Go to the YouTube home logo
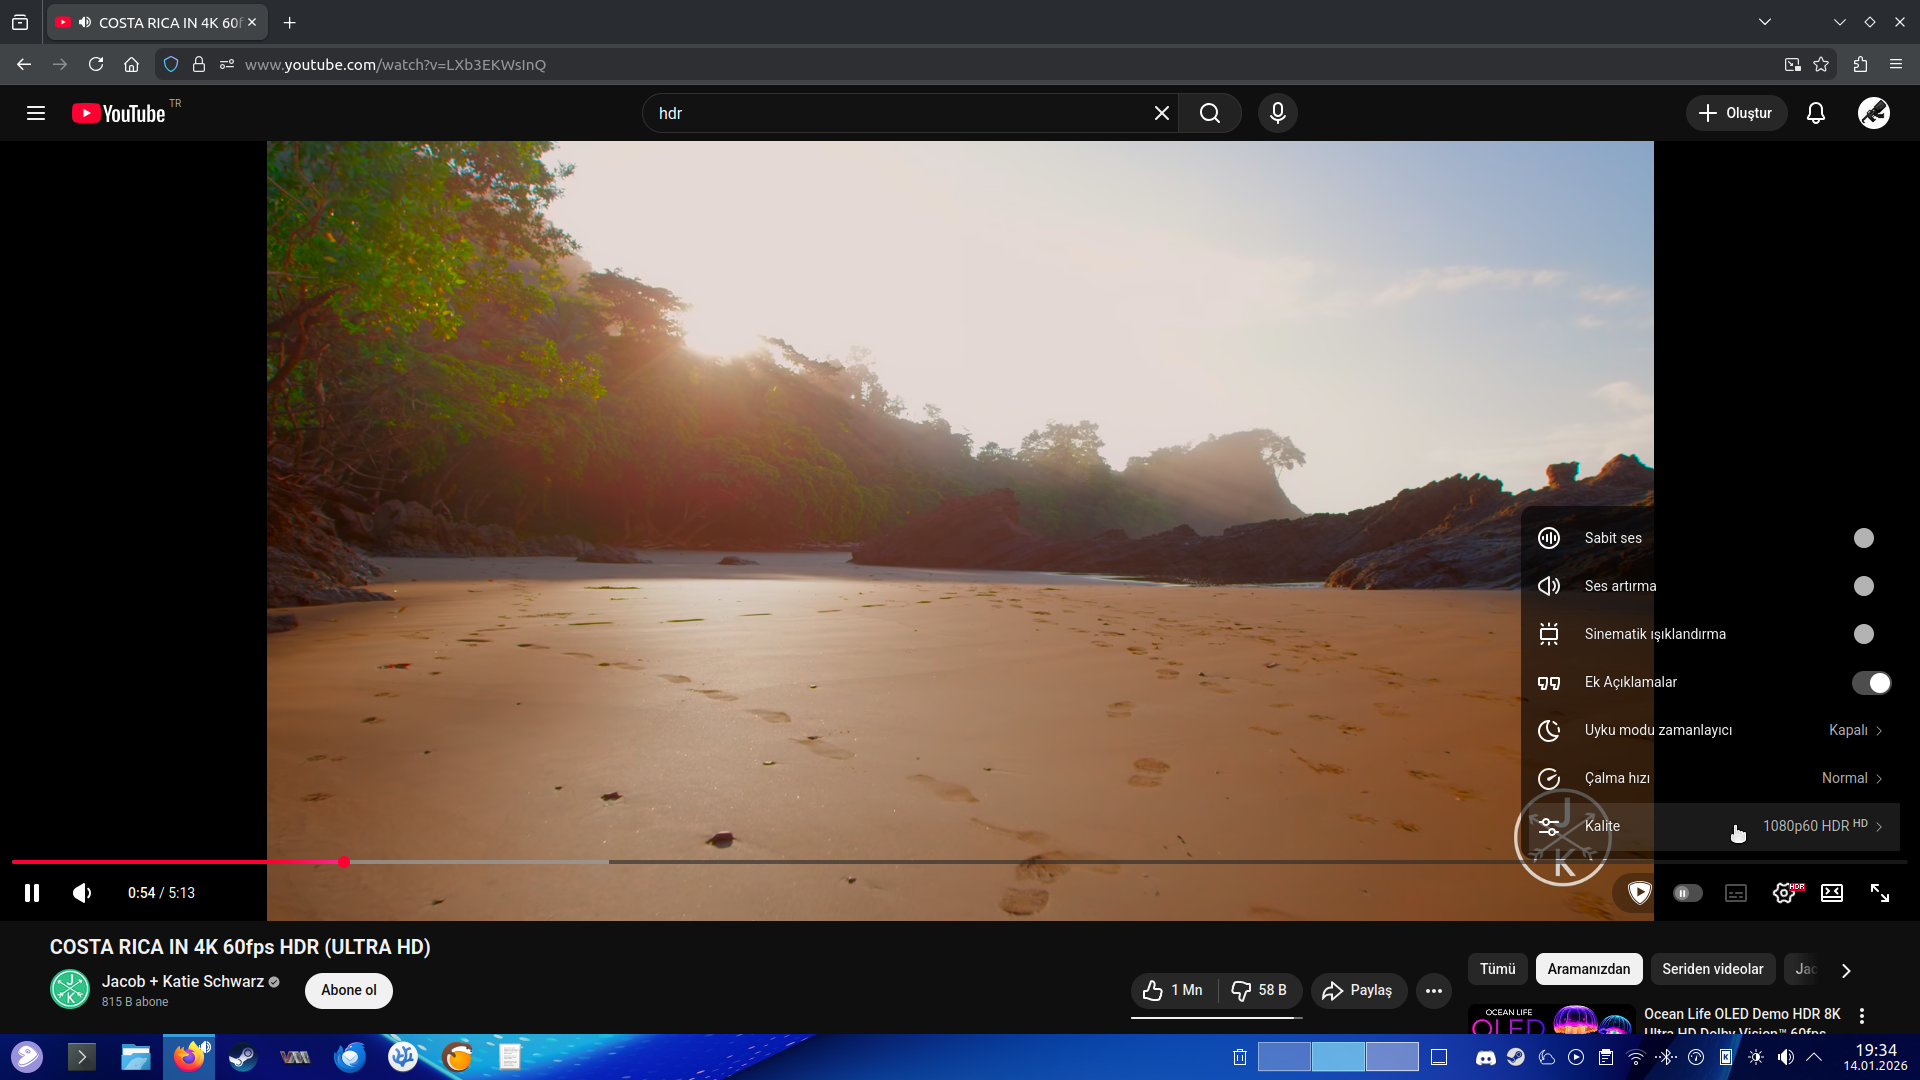The image size is (1920, 1080). 119,113
